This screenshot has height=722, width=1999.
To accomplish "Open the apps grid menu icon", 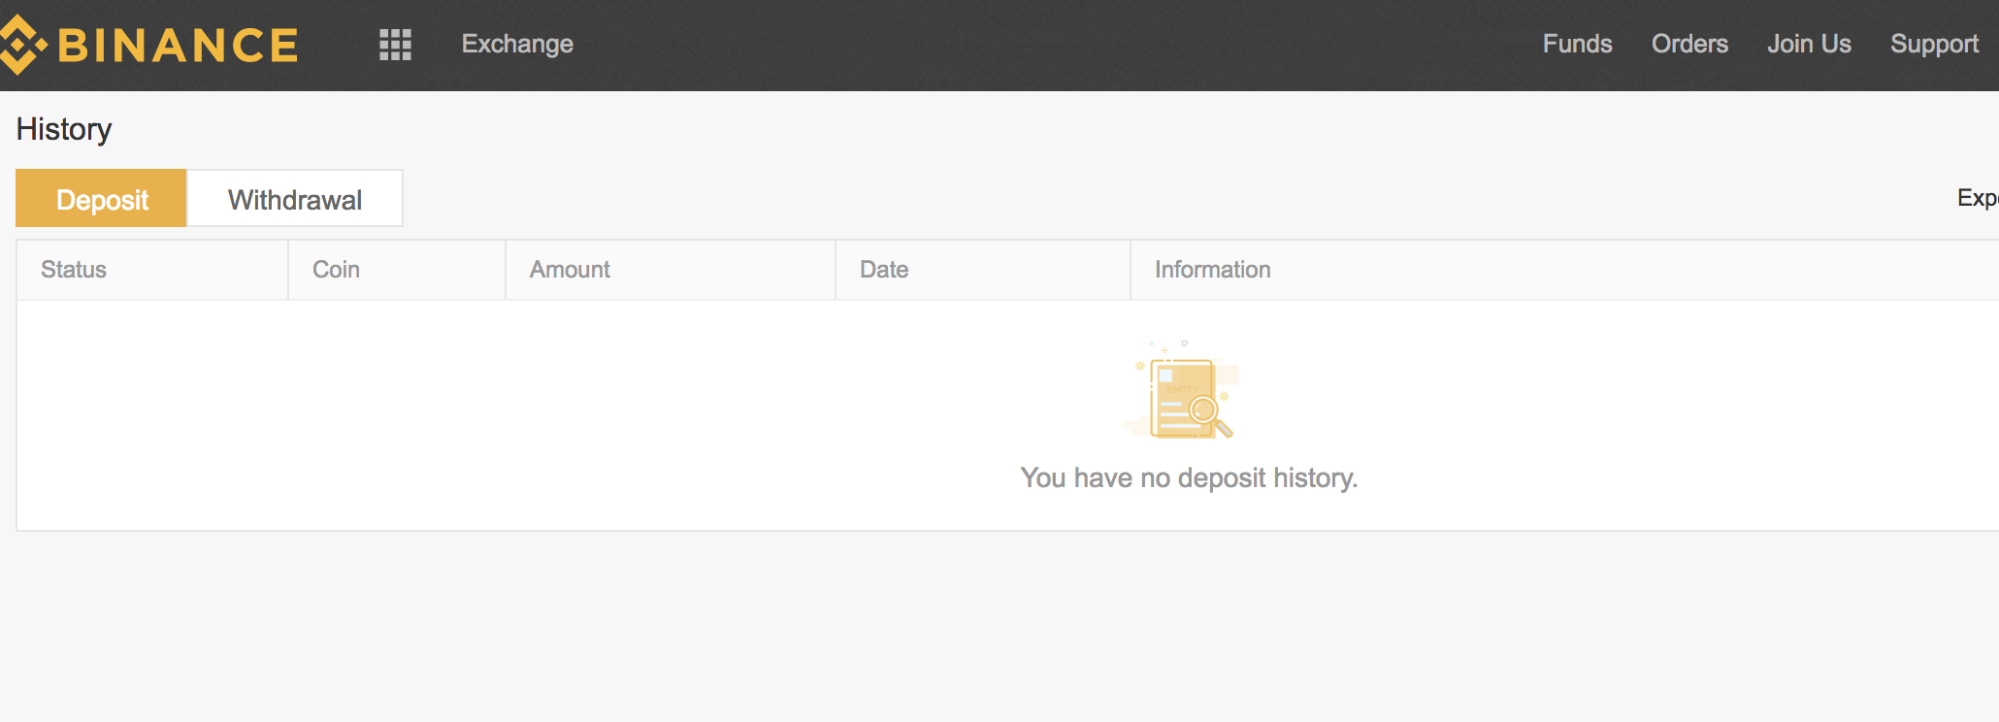I will pos(395,44).
